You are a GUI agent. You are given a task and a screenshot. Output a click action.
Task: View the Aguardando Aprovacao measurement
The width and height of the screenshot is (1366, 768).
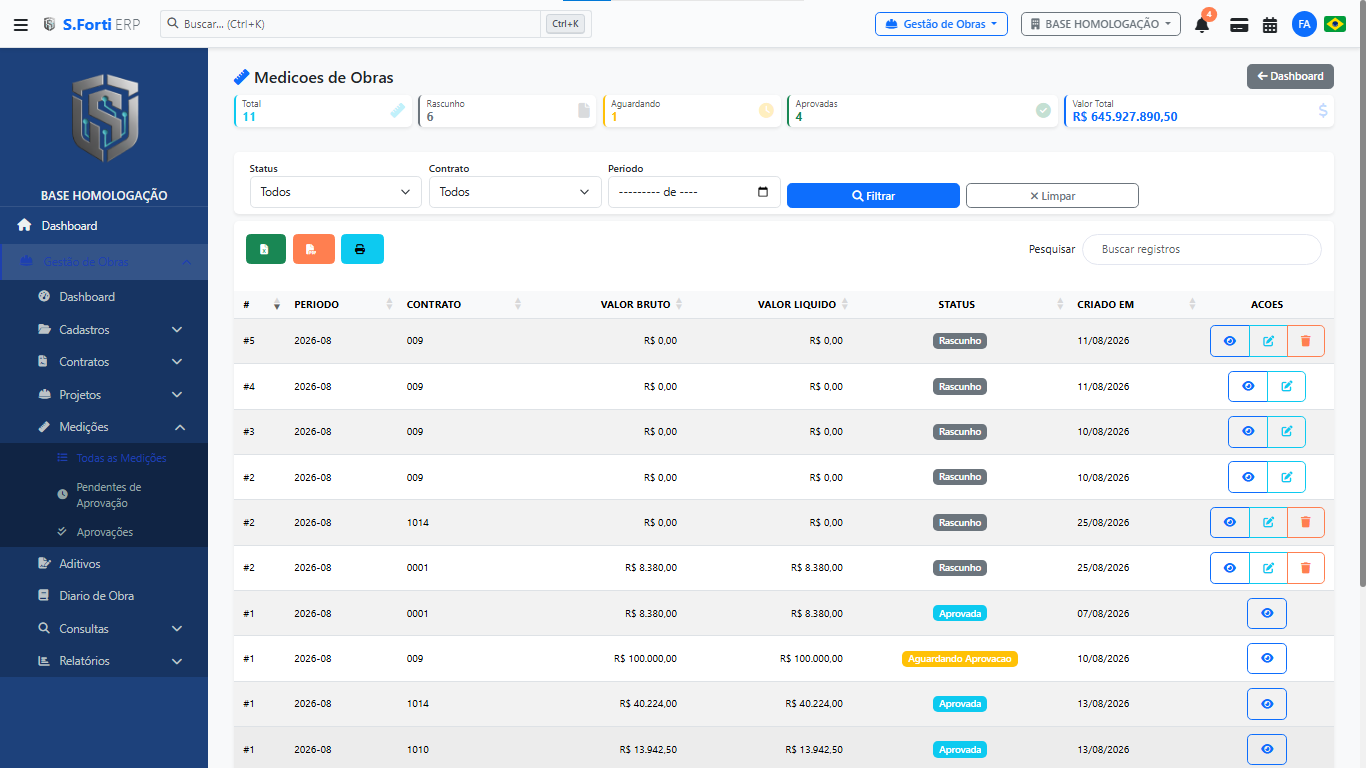click(1267, 658)
